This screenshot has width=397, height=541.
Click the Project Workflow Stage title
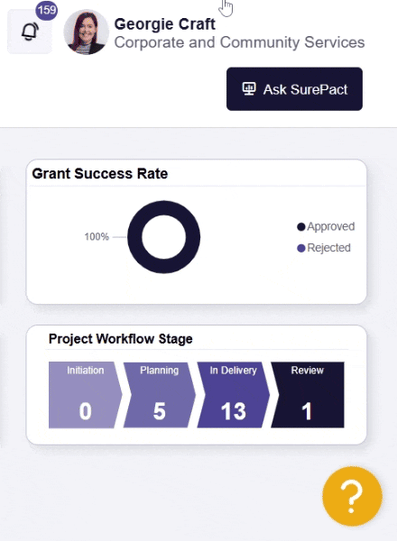tap(120, 339)
